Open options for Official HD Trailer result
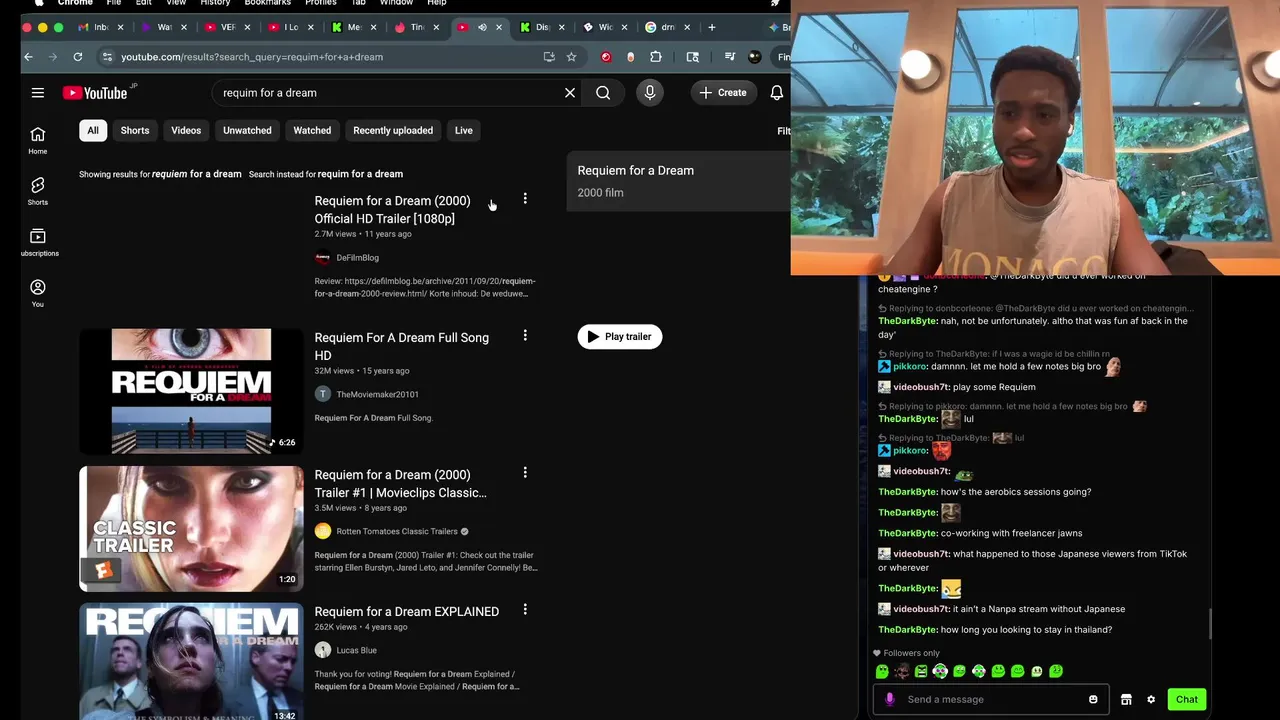This screenshot has width=1280, height=720. click(525, 199)
